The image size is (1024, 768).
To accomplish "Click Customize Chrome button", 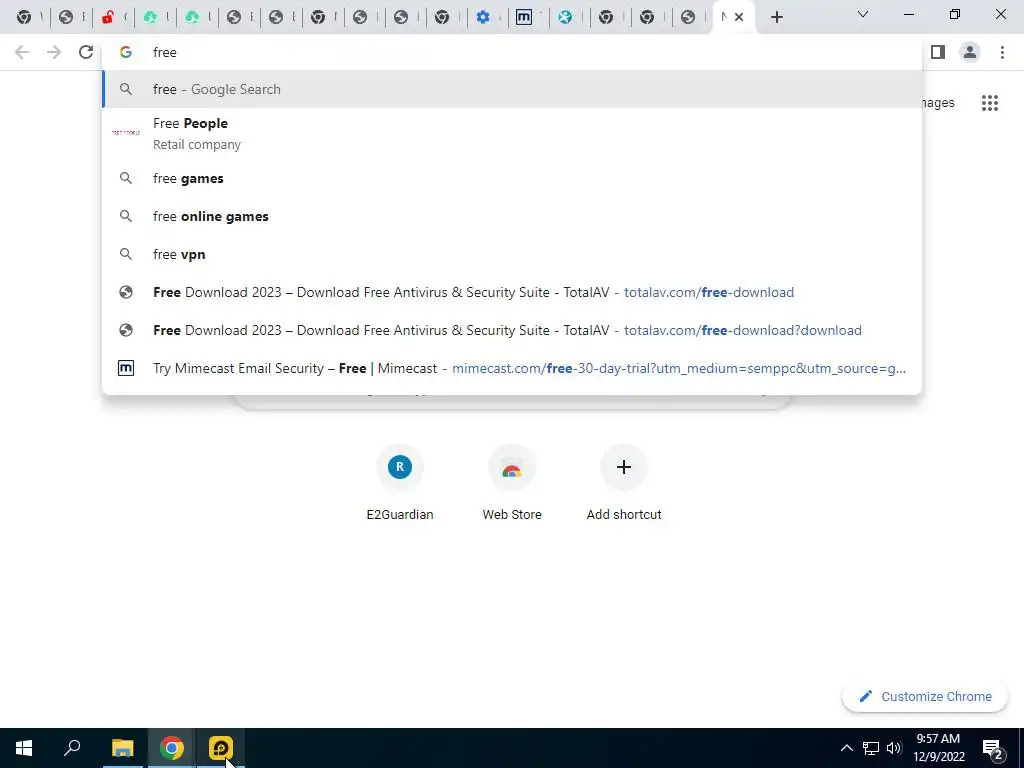I will pos(925,696).
